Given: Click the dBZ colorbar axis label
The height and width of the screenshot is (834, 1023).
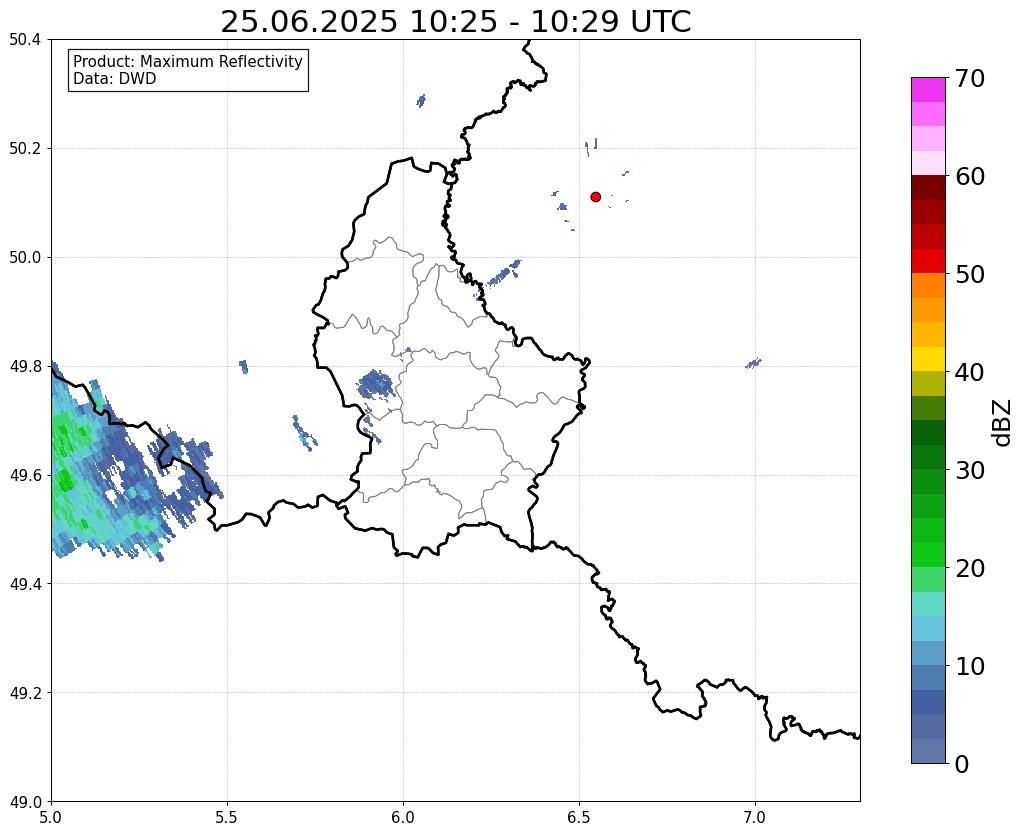Looking at the screenshot, I should point(1003,423).
